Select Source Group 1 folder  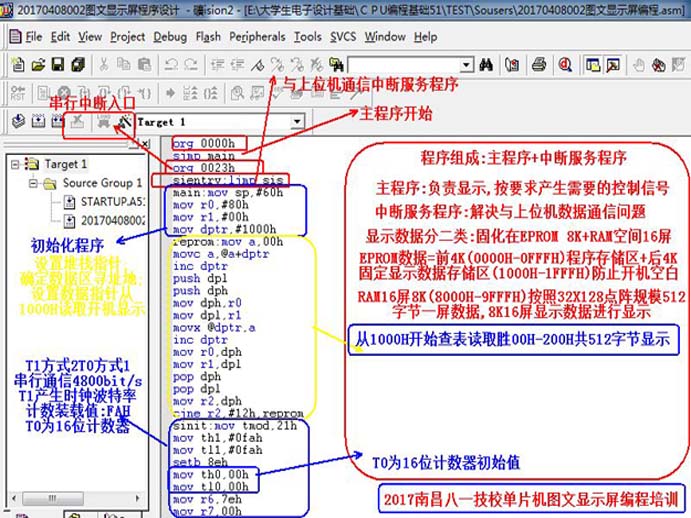point(102,183)
